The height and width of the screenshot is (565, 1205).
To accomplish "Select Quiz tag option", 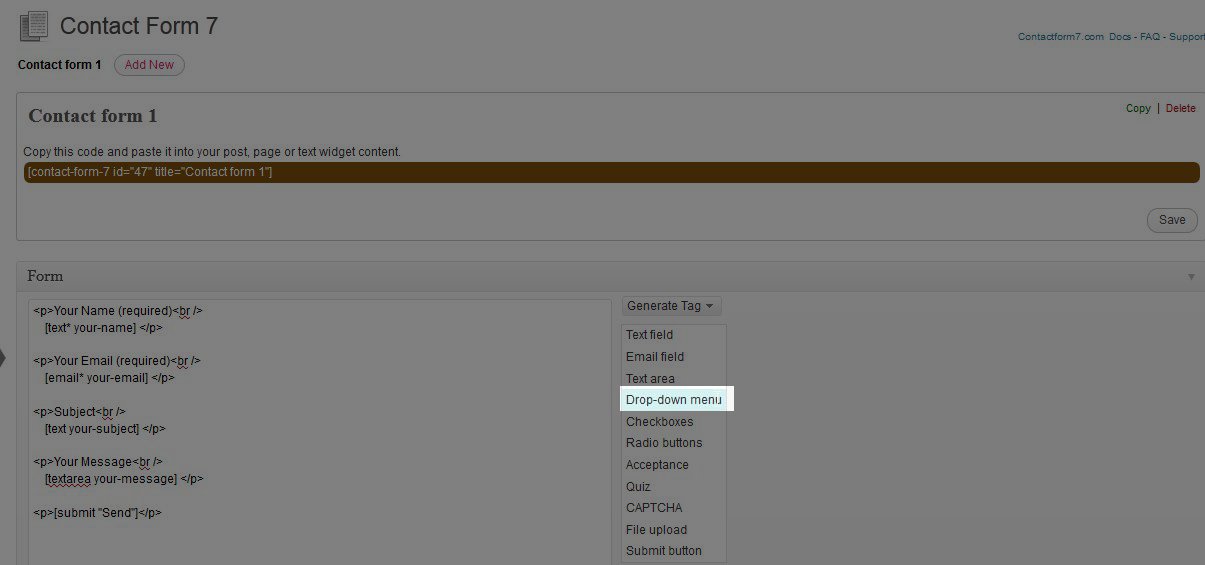I will click(638, 487).
